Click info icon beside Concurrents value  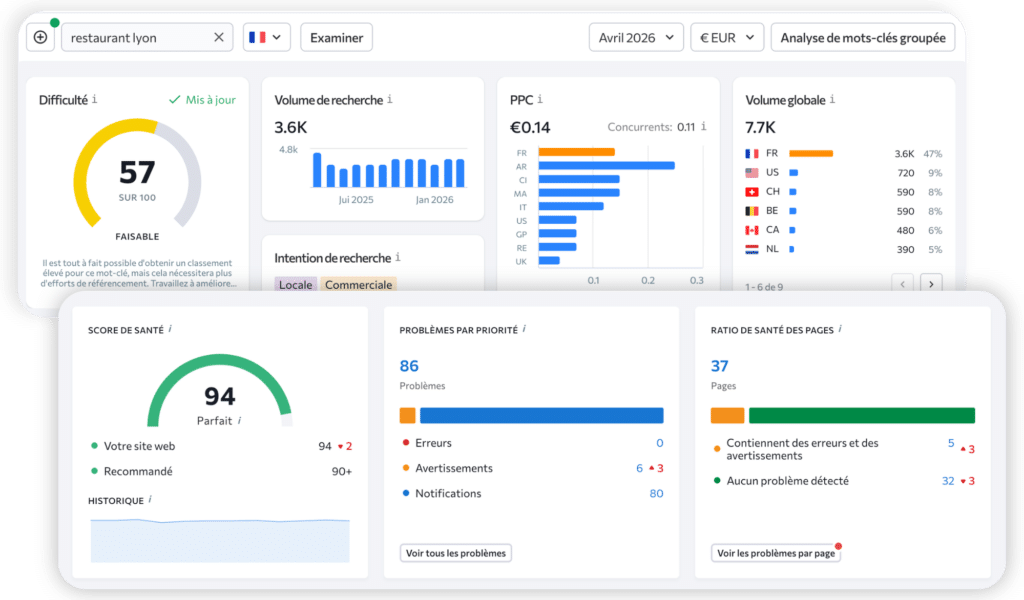point(703,126)
